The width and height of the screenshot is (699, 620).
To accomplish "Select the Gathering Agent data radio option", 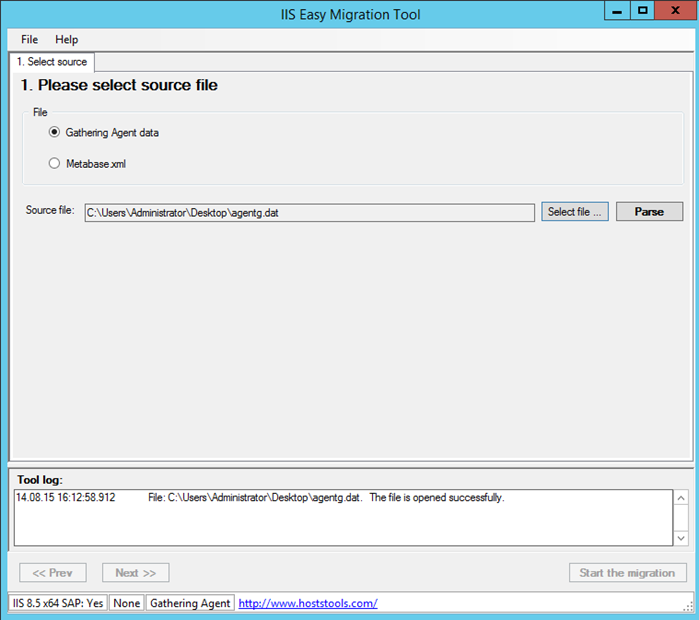I will click(103, 132).
